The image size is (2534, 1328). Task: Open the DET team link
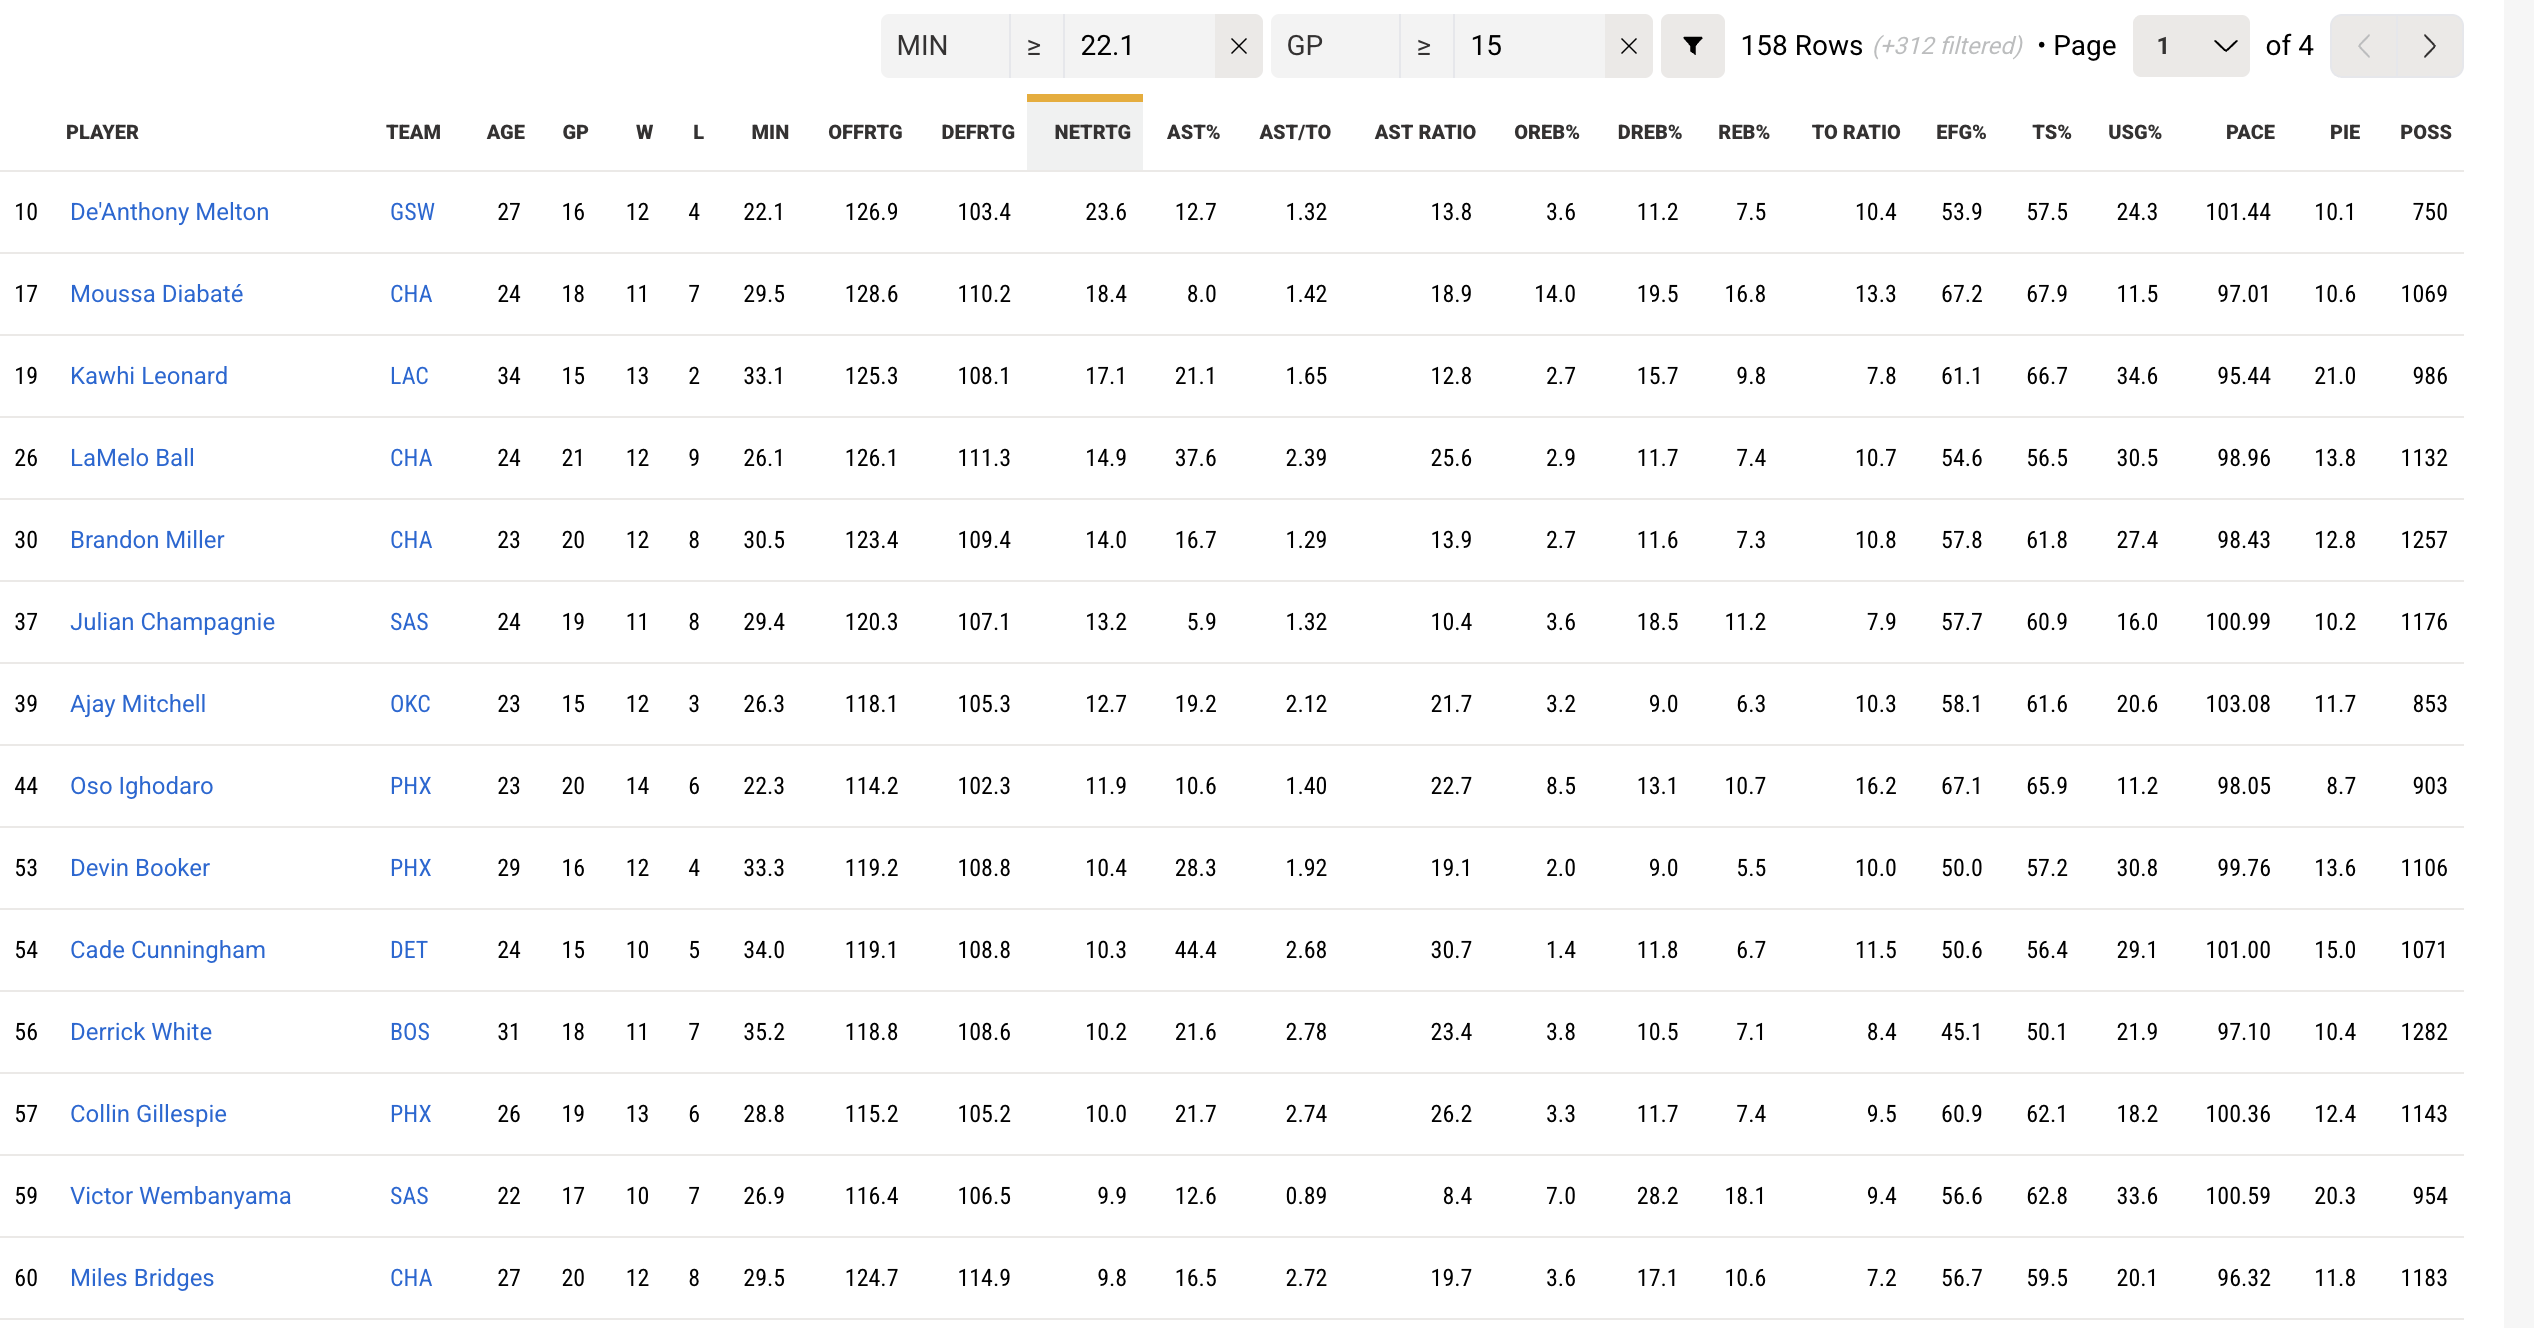click(408, 950)
